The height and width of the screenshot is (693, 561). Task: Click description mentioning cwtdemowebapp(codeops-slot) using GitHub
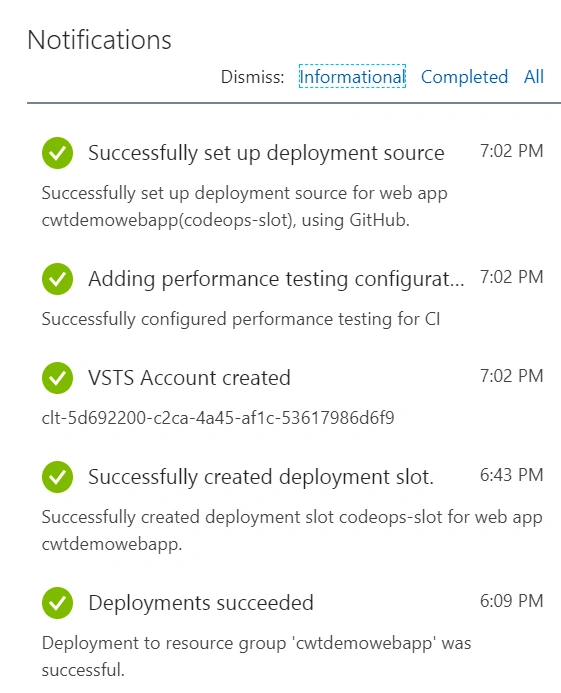pos(244,206)
